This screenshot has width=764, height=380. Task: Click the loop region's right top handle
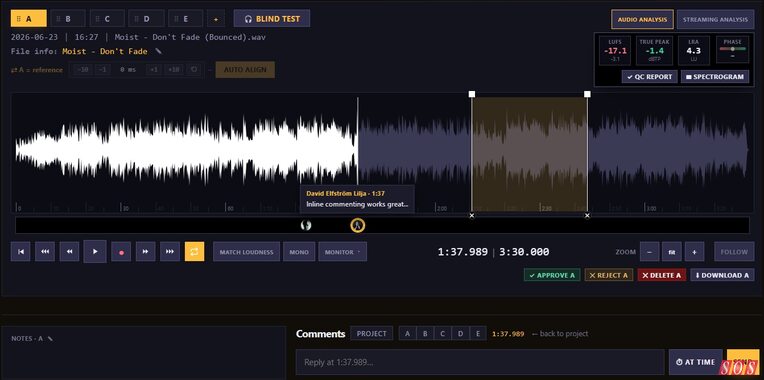pyautogui.click(x=587, y=94)
